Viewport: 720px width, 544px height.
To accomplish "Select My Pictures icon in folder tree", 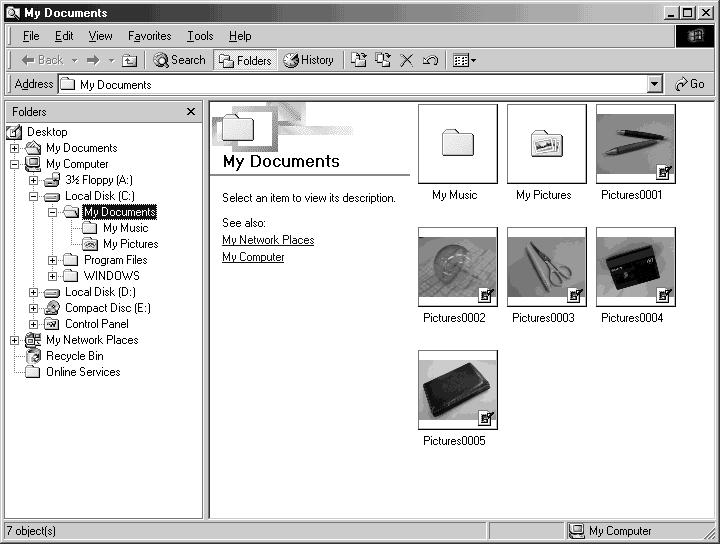I will (x=90, y=244).
